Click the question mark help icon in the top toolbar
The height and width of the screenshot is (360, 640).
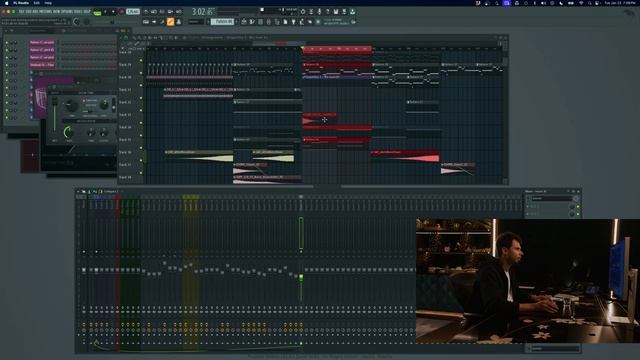328,11
